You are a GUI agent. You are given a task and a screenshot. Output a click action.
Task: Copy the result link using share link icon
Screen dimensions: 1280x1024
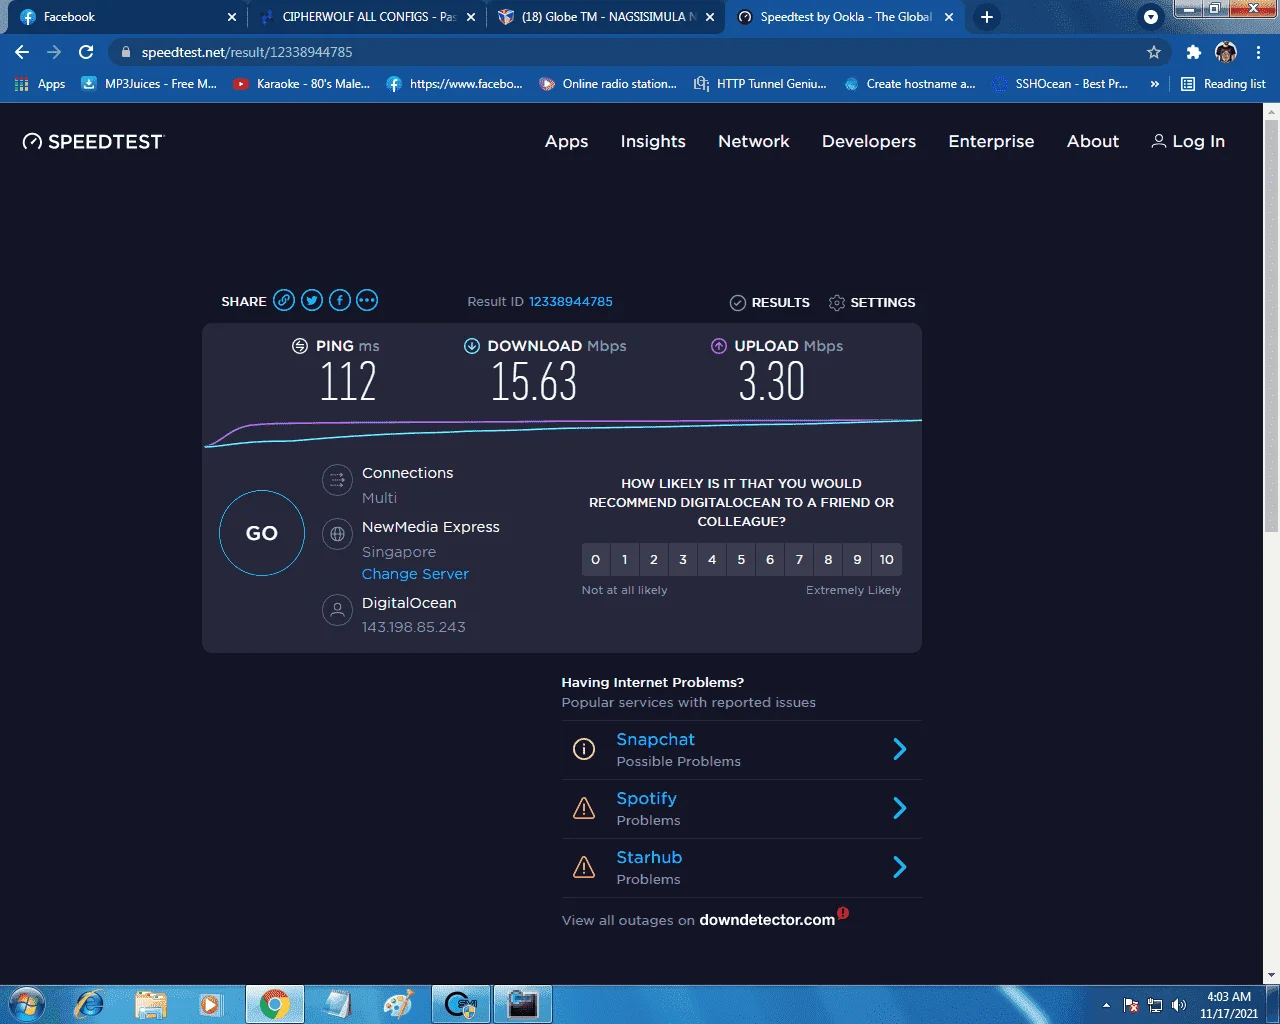pos(284,300)
